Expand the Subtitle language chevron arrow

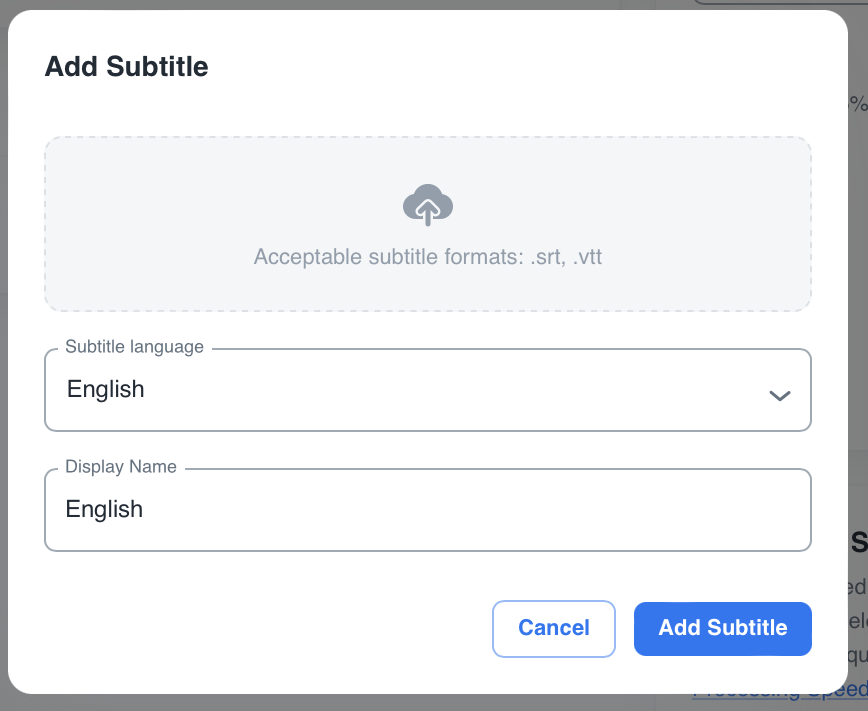pyautogui.click(x=779, y=395)
